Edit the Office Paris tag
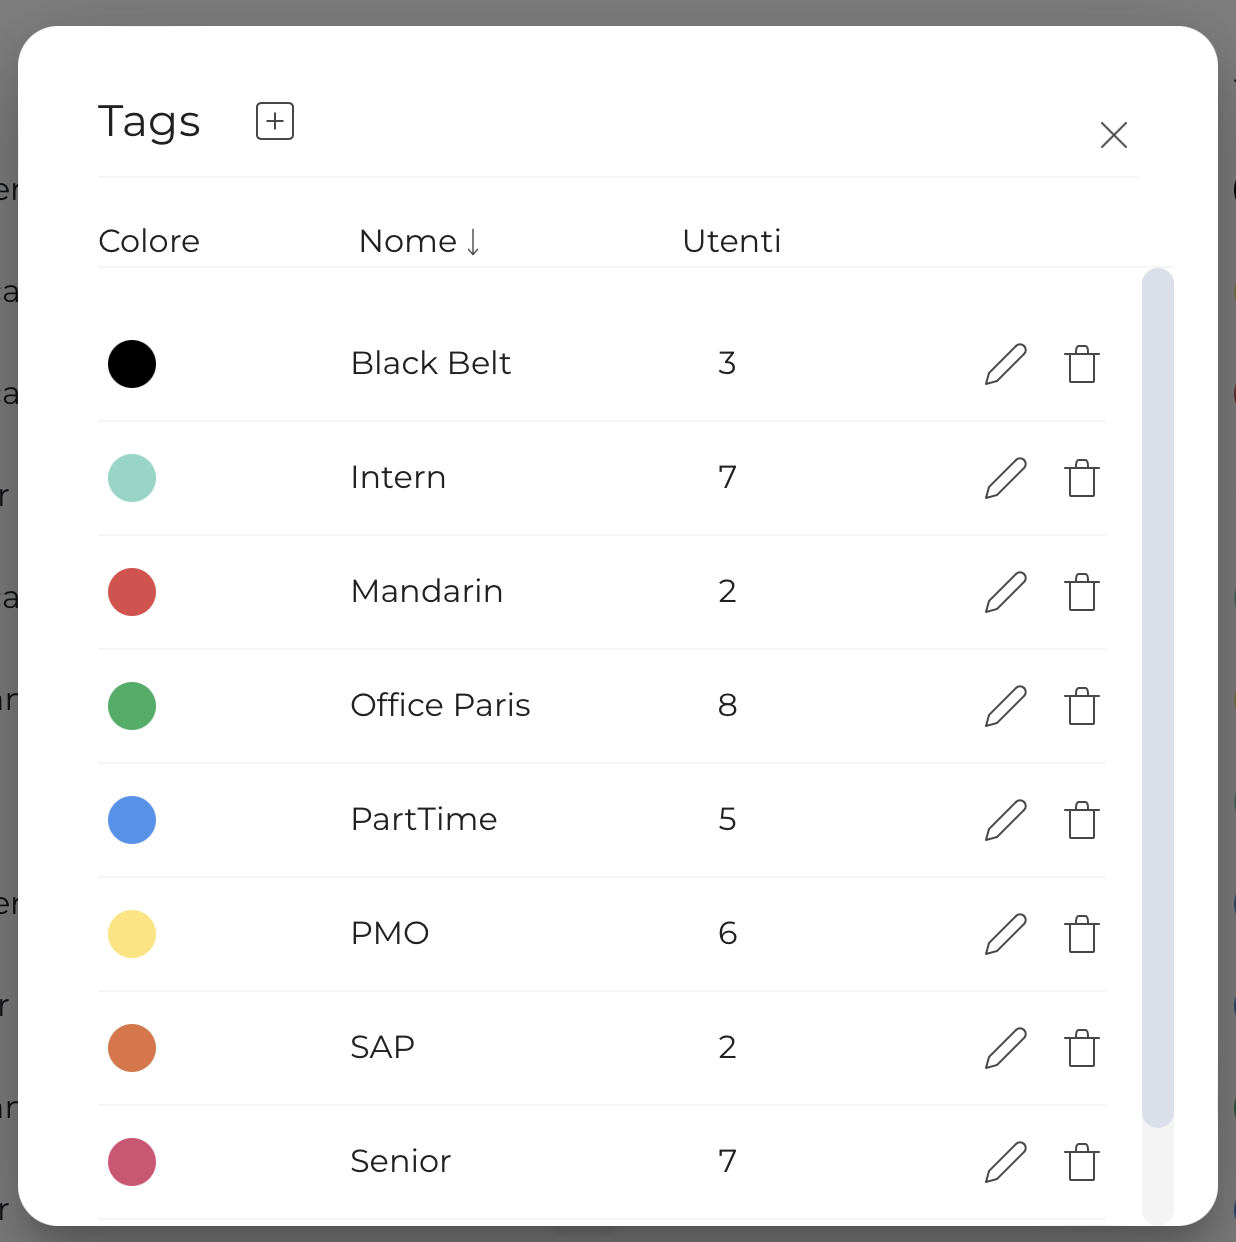The image size is (1236, 1242). (x=1006, y=706)
